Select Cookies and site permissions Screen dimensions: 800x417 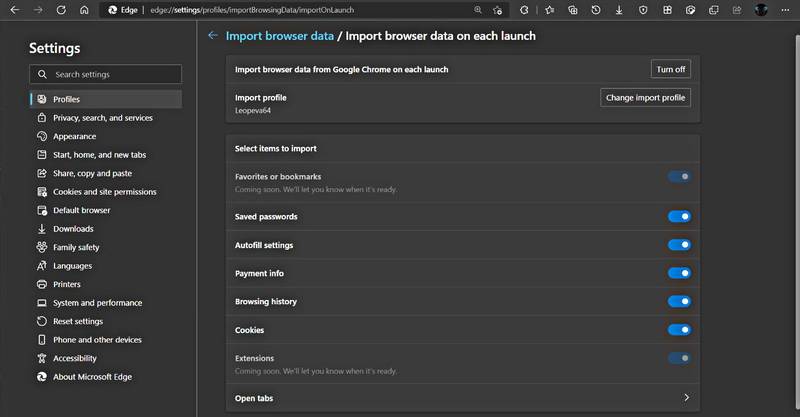[x=106, y=192]
